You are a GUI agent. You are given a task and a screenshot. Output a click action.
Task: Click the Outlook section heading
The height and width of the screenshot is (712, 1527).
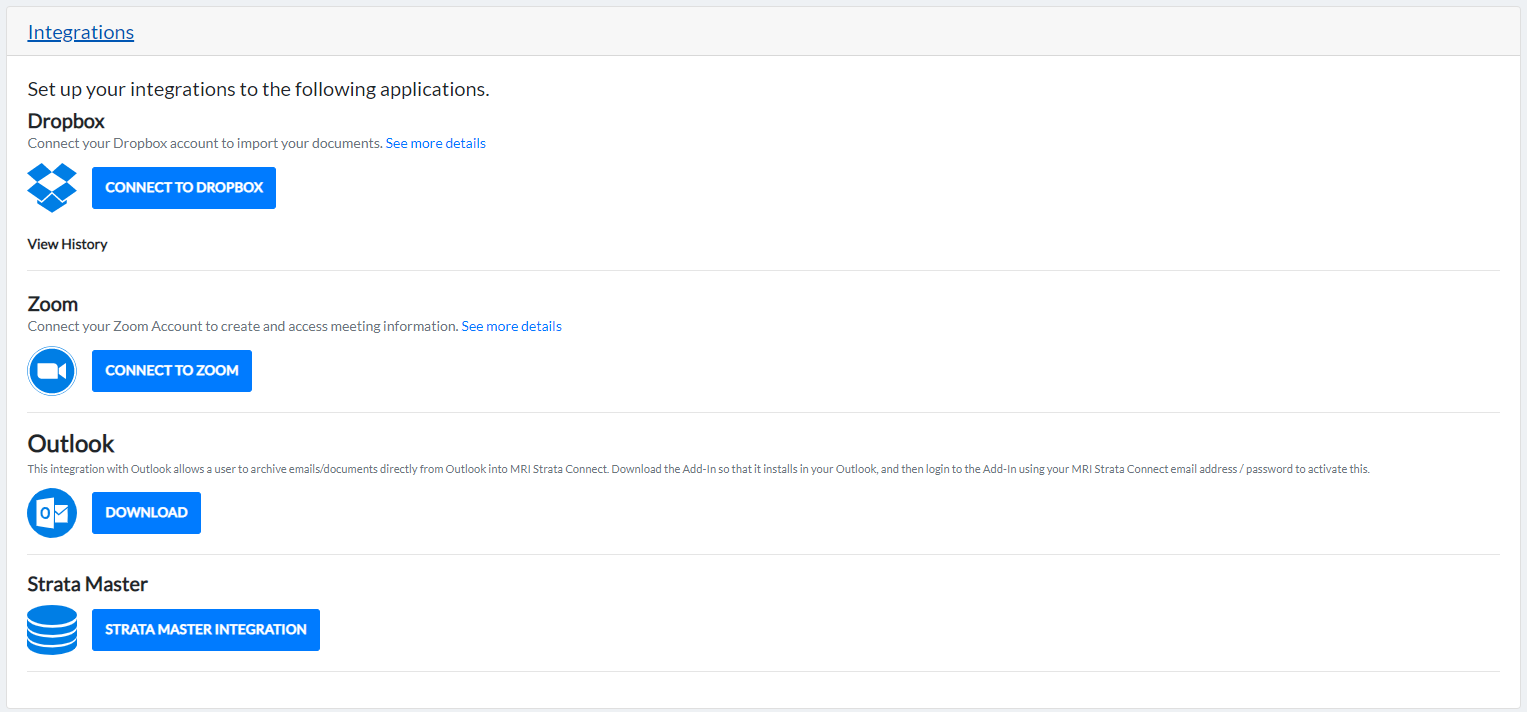tap(71, 443)
